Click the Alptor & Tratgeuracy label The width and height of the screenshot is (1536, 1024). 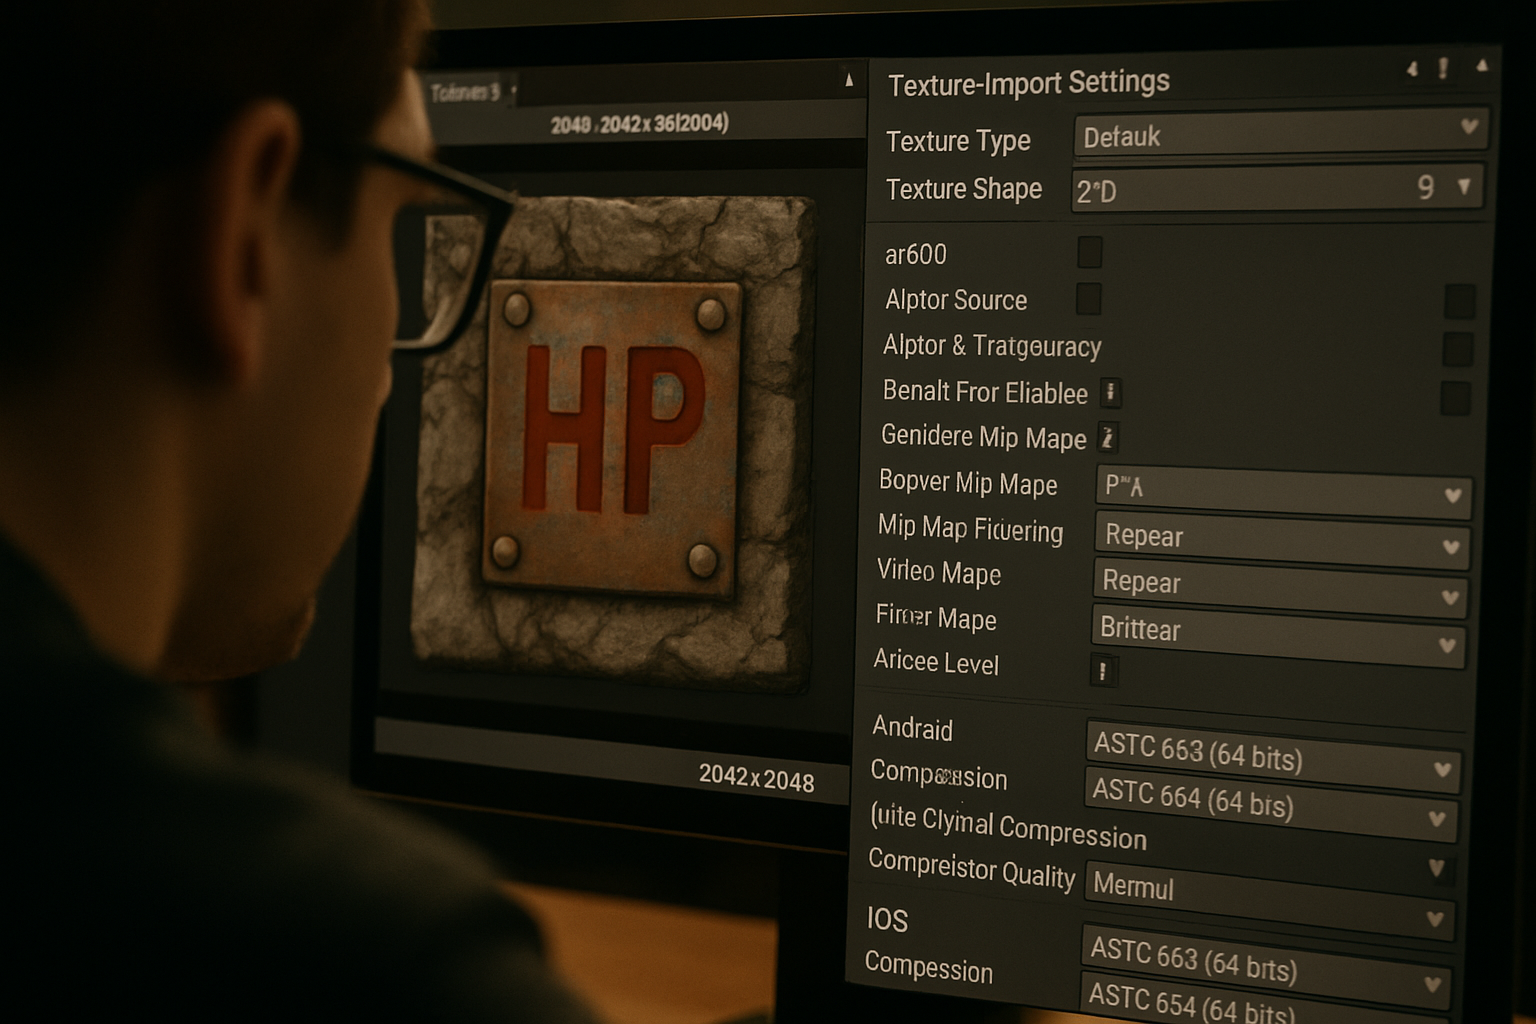992,346
